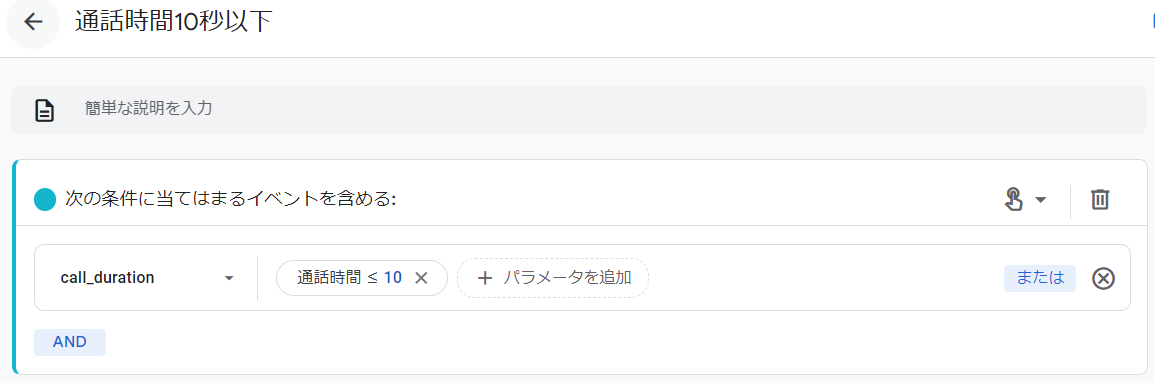Open the call_duration event dropdown
This screenshot has width=1155, height=383.
click(147, 278)
